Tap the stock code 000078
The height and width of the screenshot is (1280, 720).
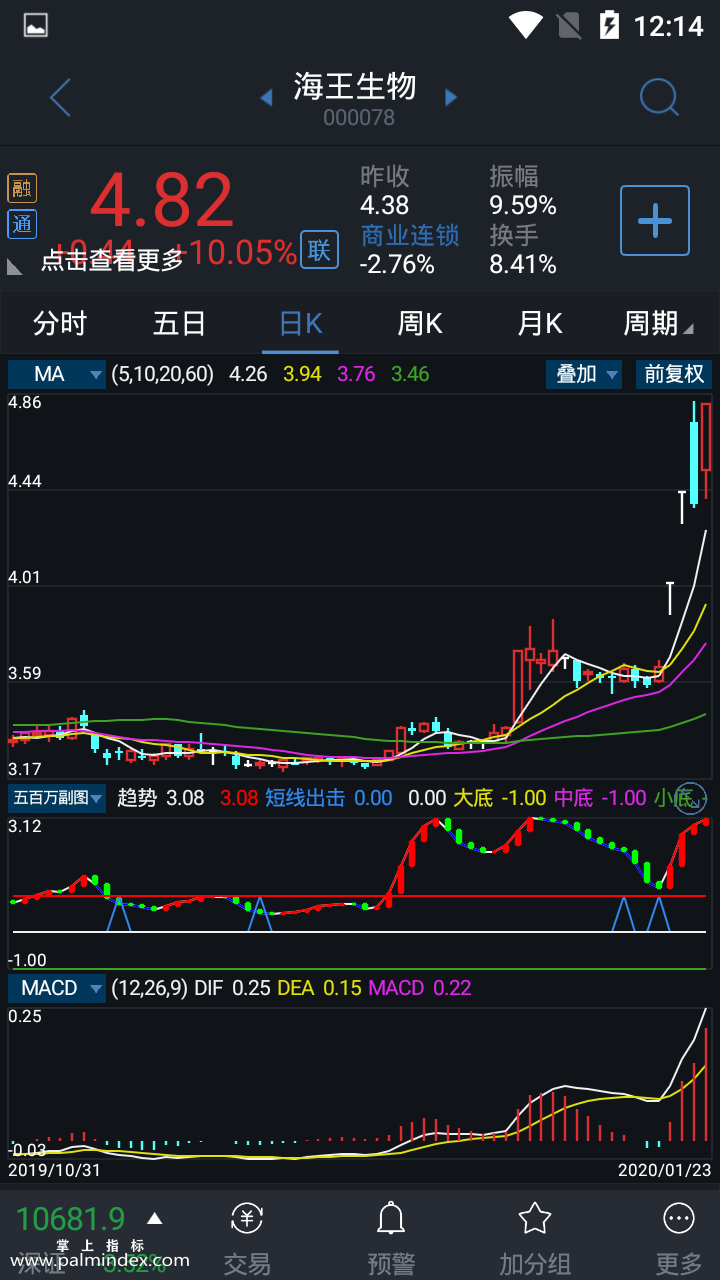(359, 118)
